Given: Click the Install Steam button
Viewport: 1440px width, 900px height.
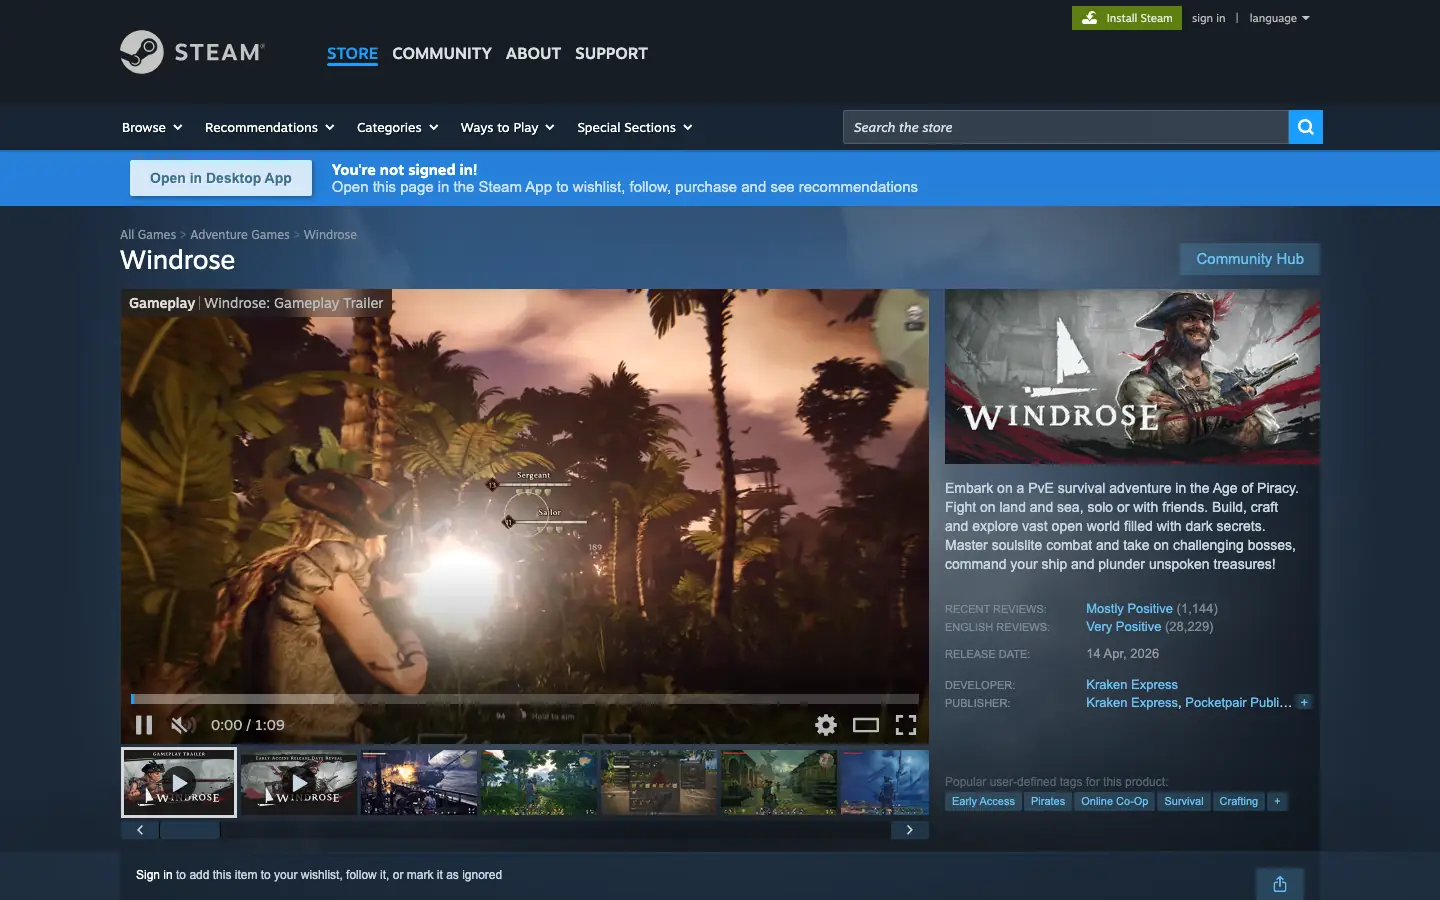Looking at the screenshot, I should click(1127, 18).
